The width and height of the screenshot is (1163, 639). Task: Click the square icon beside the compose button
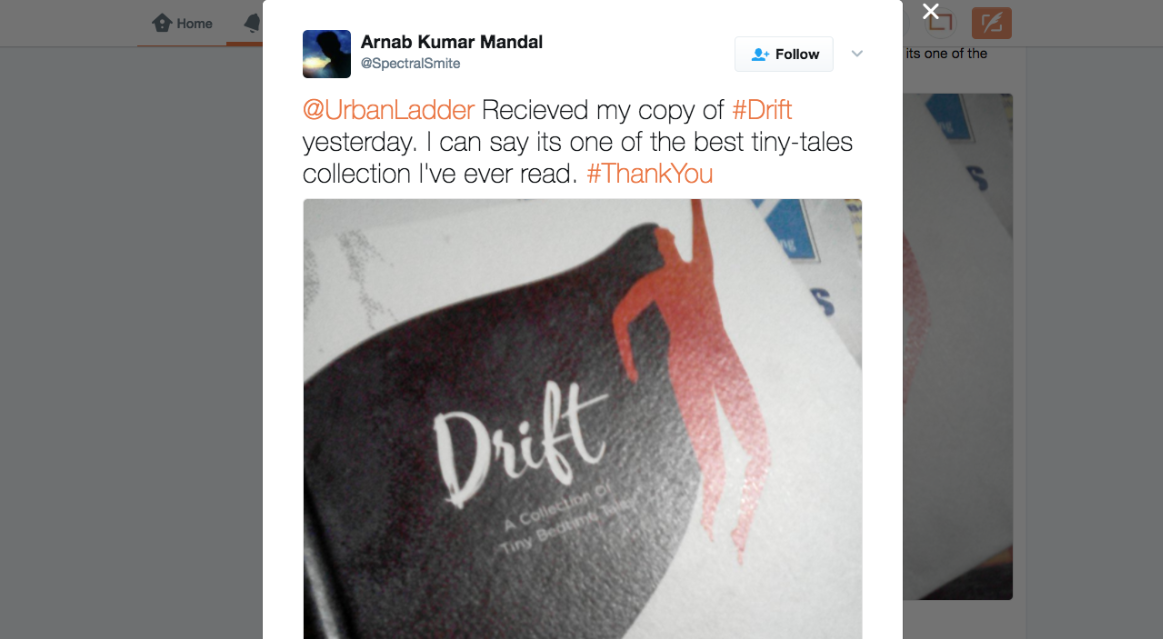(940, 23)
